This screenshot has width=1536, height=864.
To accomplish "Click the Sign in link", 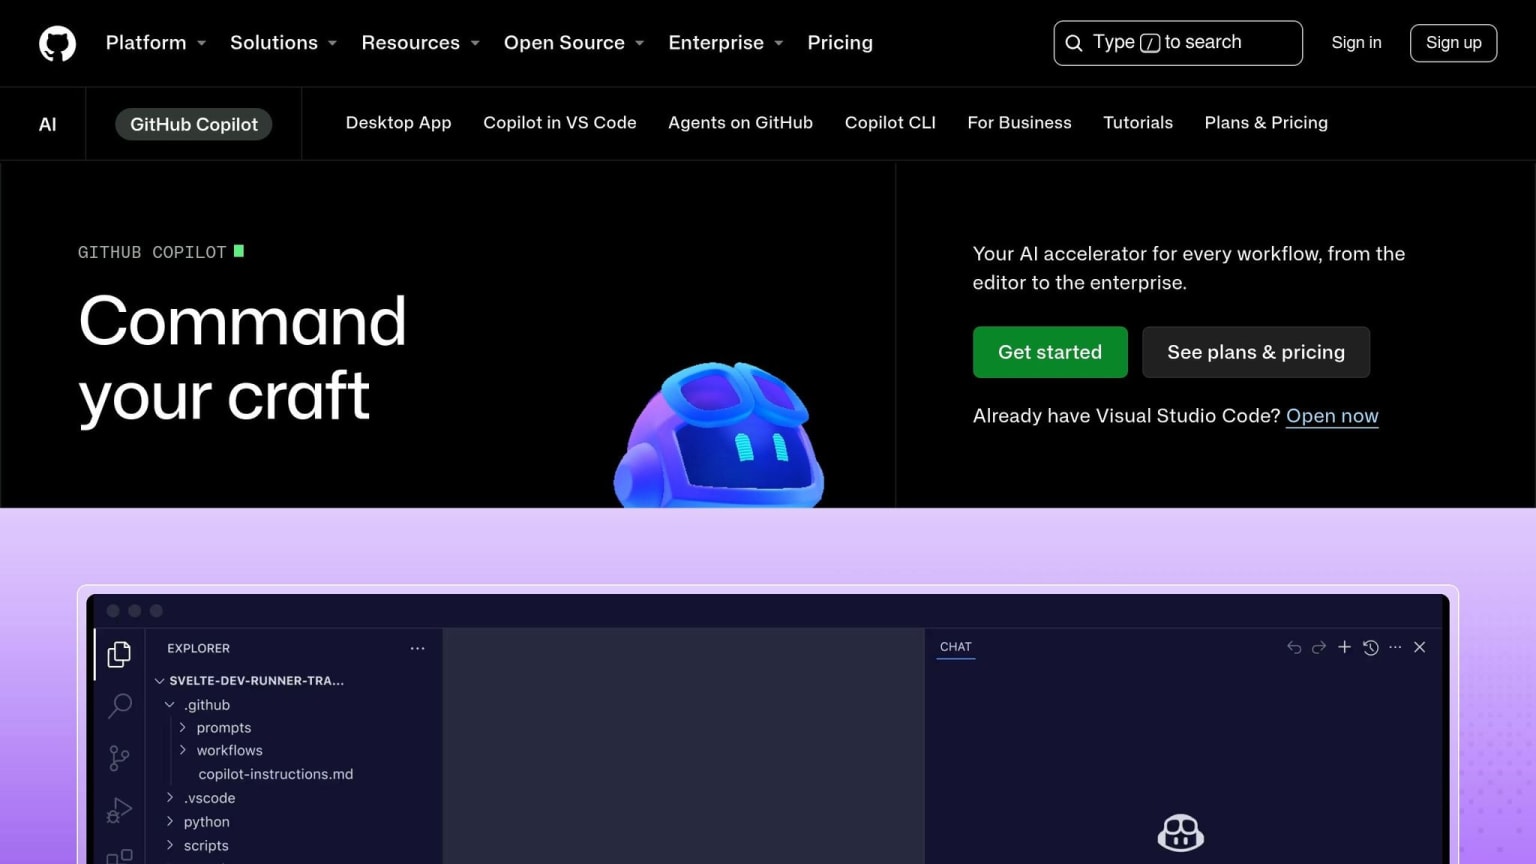I will (1356, 43).
